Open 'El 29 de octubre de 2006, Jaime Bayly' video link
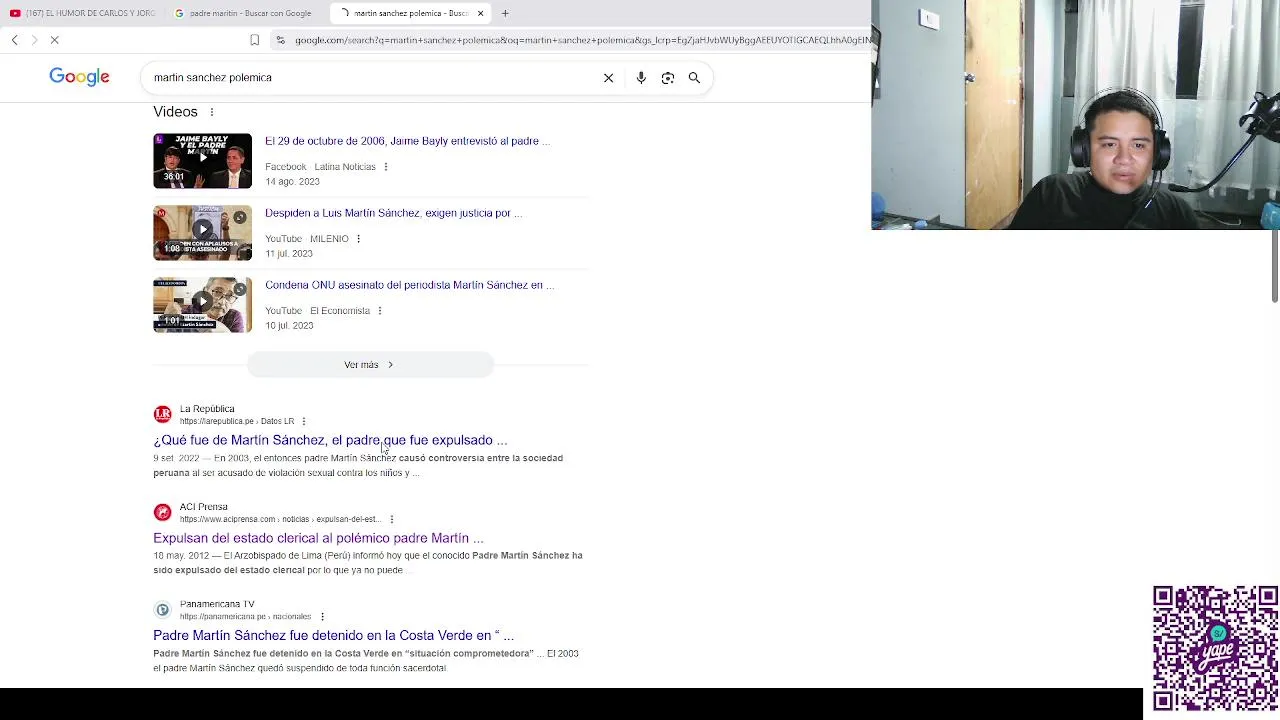1280x720 pixels. pyautogui.click(x=407, y=141)
